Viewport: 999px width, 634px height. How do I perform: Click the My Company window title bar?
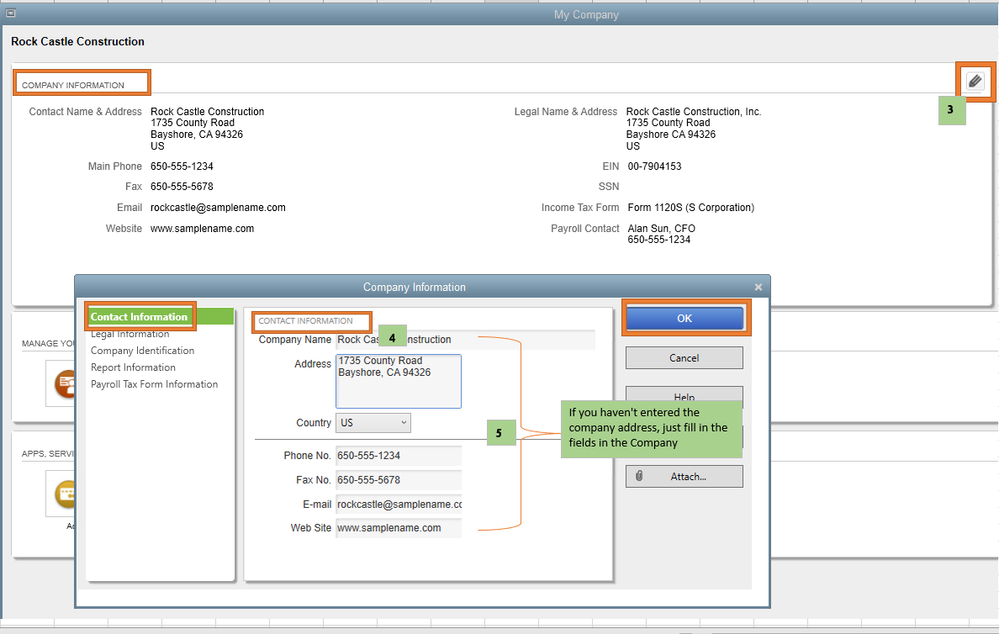click(x=500, y=14)
